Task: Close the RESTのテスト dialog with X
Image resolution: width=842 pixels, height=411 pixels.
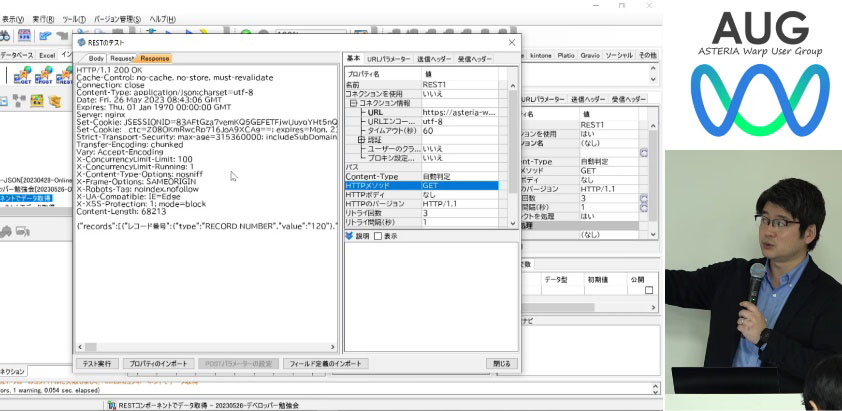Action: coord(512,42)
